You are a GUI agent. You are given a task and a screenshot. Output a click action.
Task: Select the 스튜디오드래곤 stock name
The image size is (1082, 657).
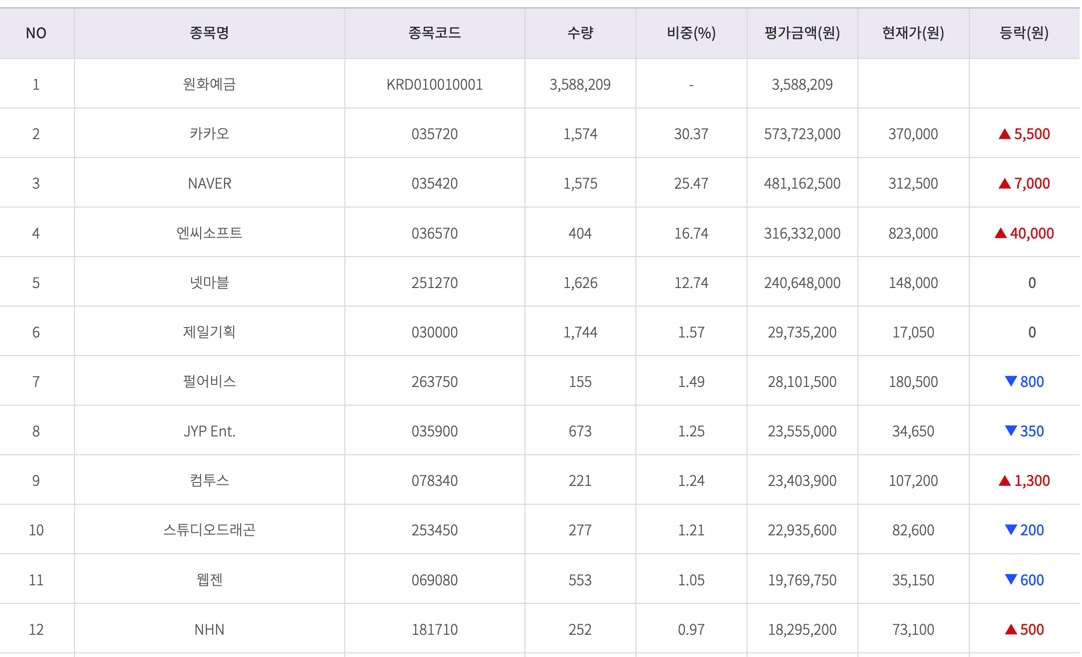click(209, 530)
